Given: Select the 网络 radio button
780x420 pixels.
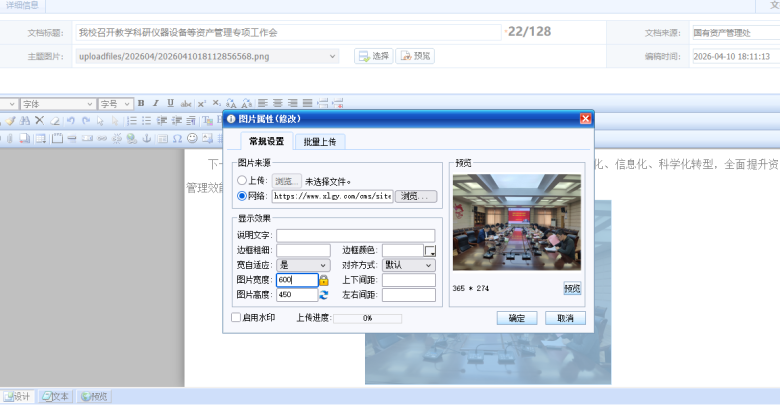Looking at the screenshot, I should 242,196.
